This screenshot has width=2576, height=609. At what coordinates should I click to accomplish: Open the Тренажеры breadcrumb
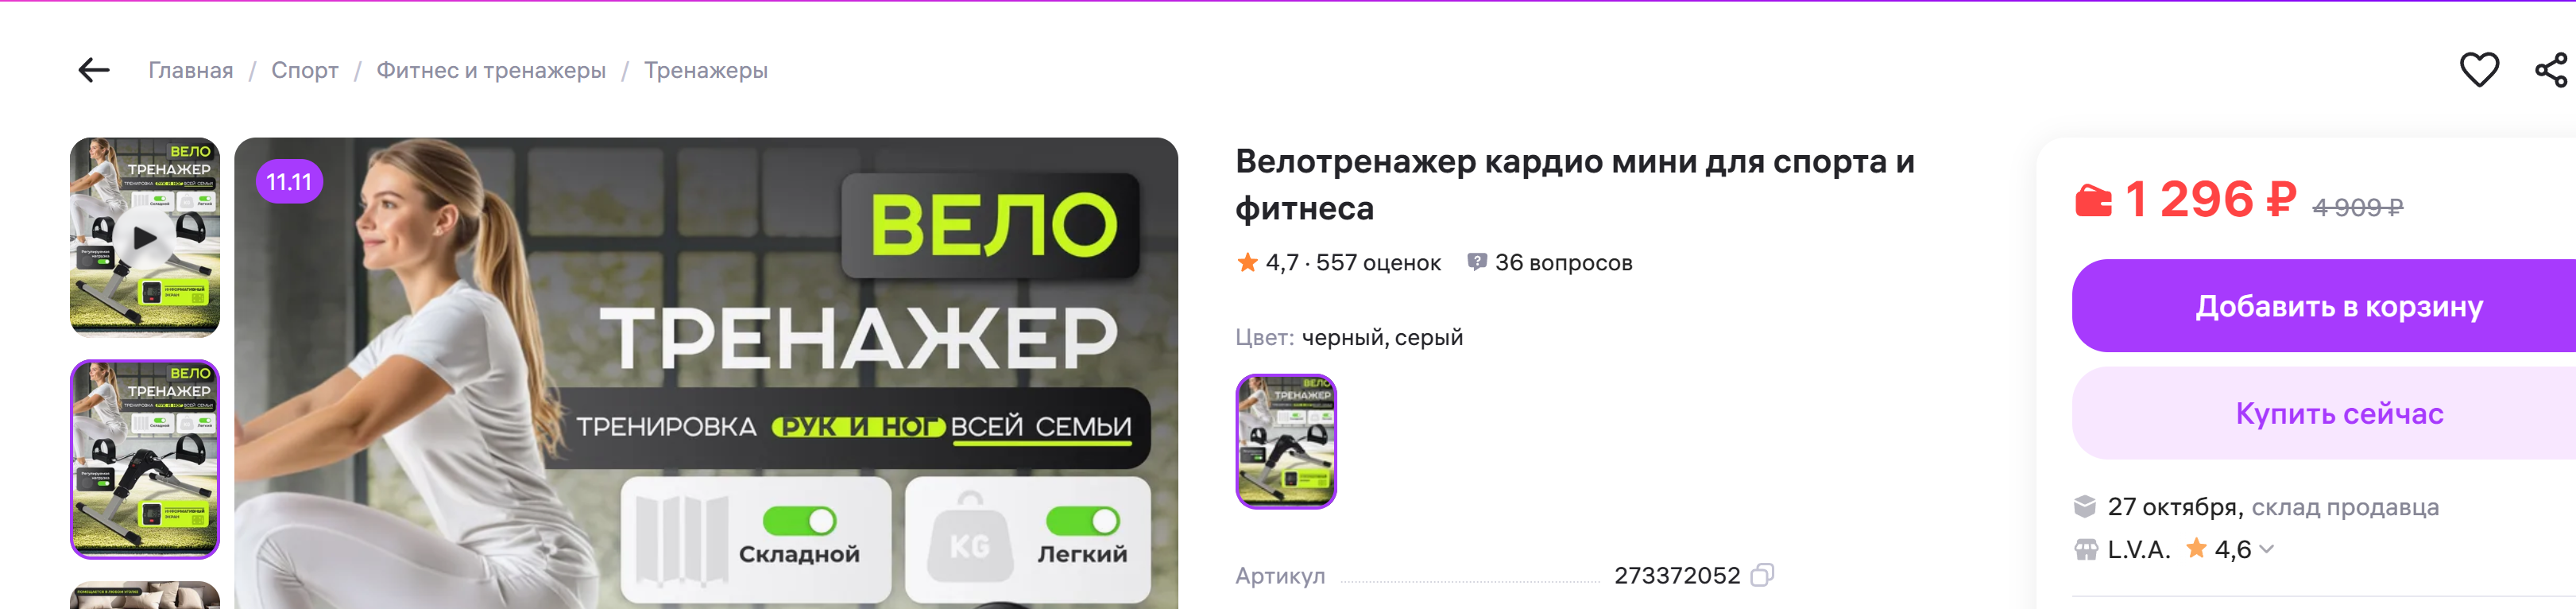click(x=706, y=70)
